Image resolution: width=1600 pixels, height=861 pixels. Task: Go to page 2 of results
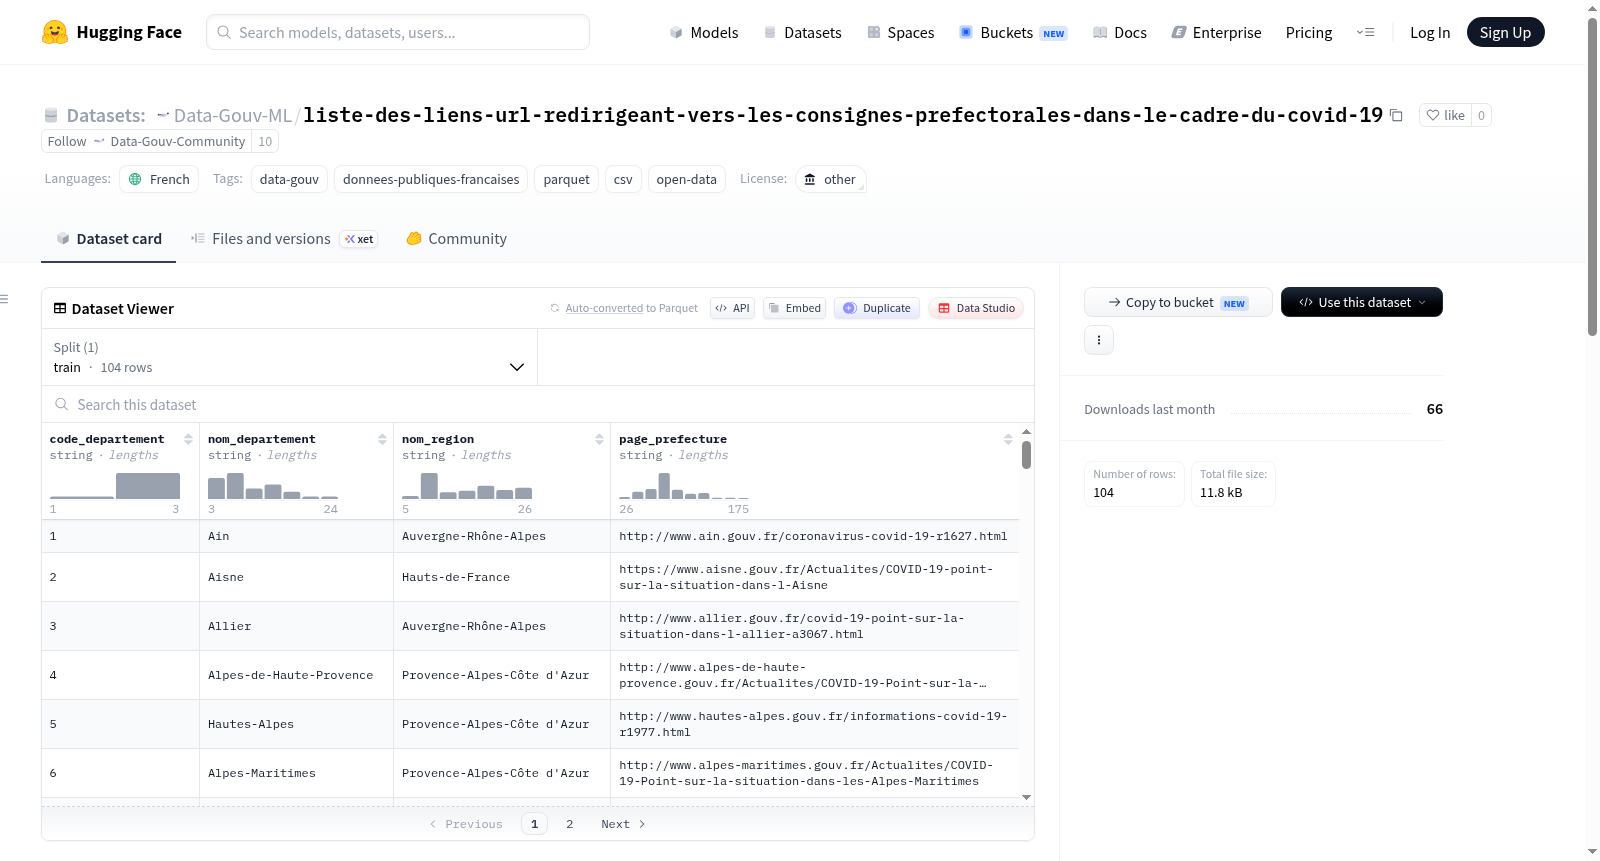pos(569,824)
